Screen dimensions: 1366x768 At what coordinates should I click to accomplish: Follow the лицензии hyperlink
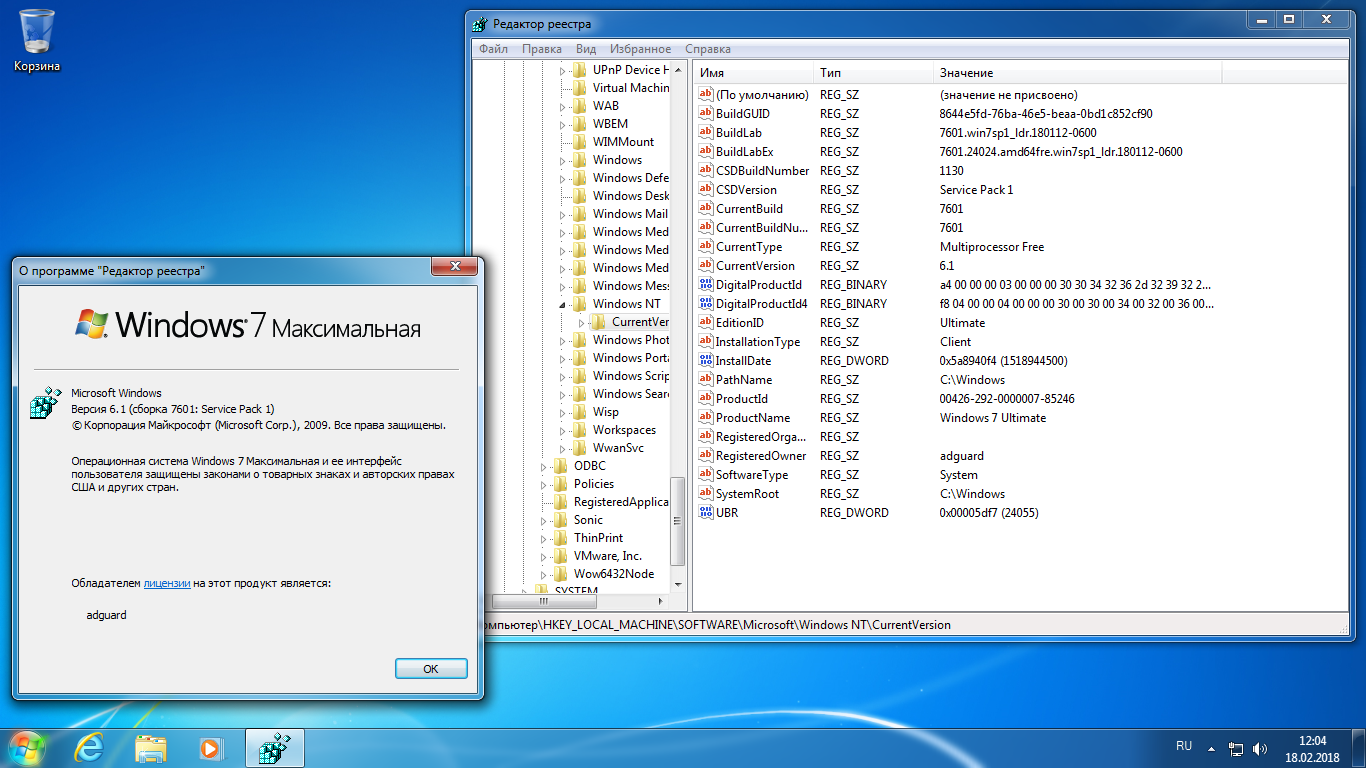[167, 583]
